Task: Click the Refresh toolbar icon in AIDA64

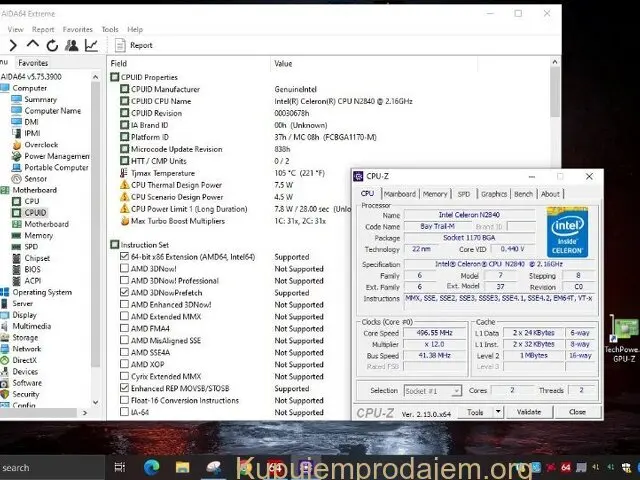Action: click(x=51, y=45)
